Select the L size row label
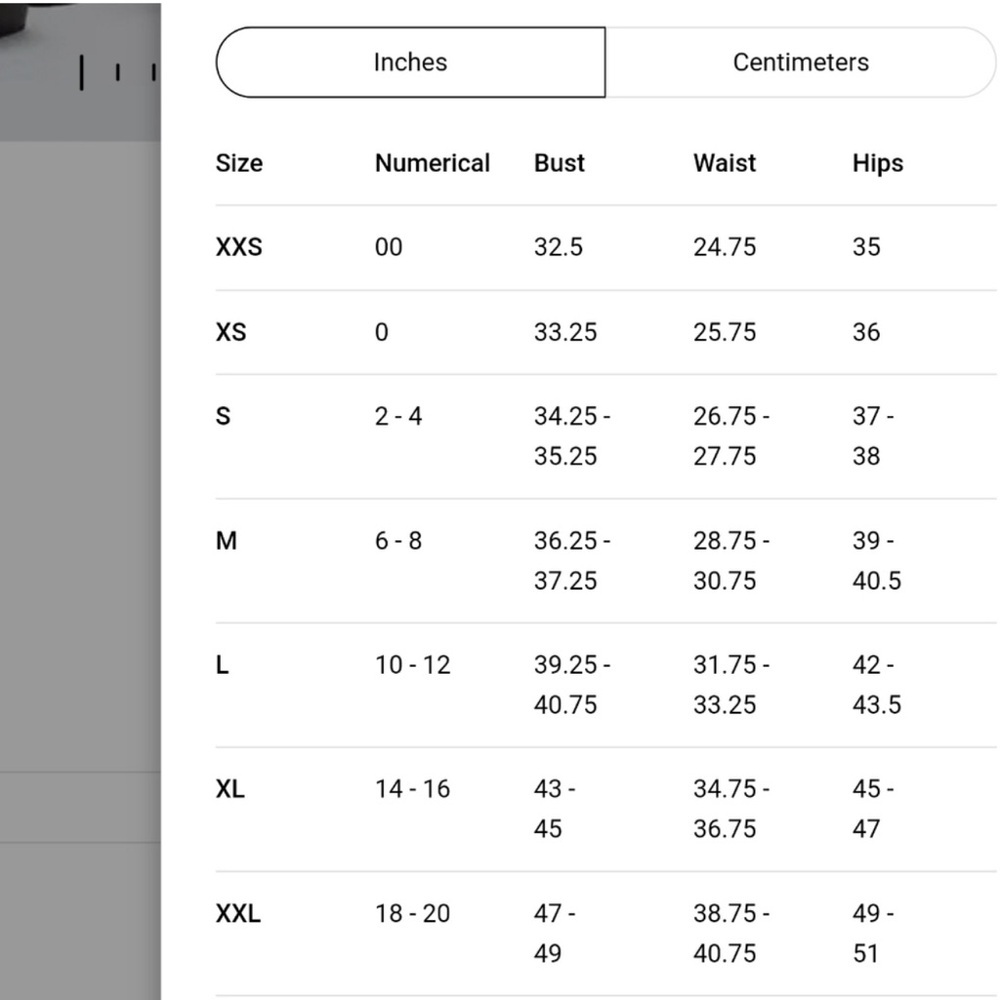Screen dimensions: 1000x1000 (x=222, y=665)
